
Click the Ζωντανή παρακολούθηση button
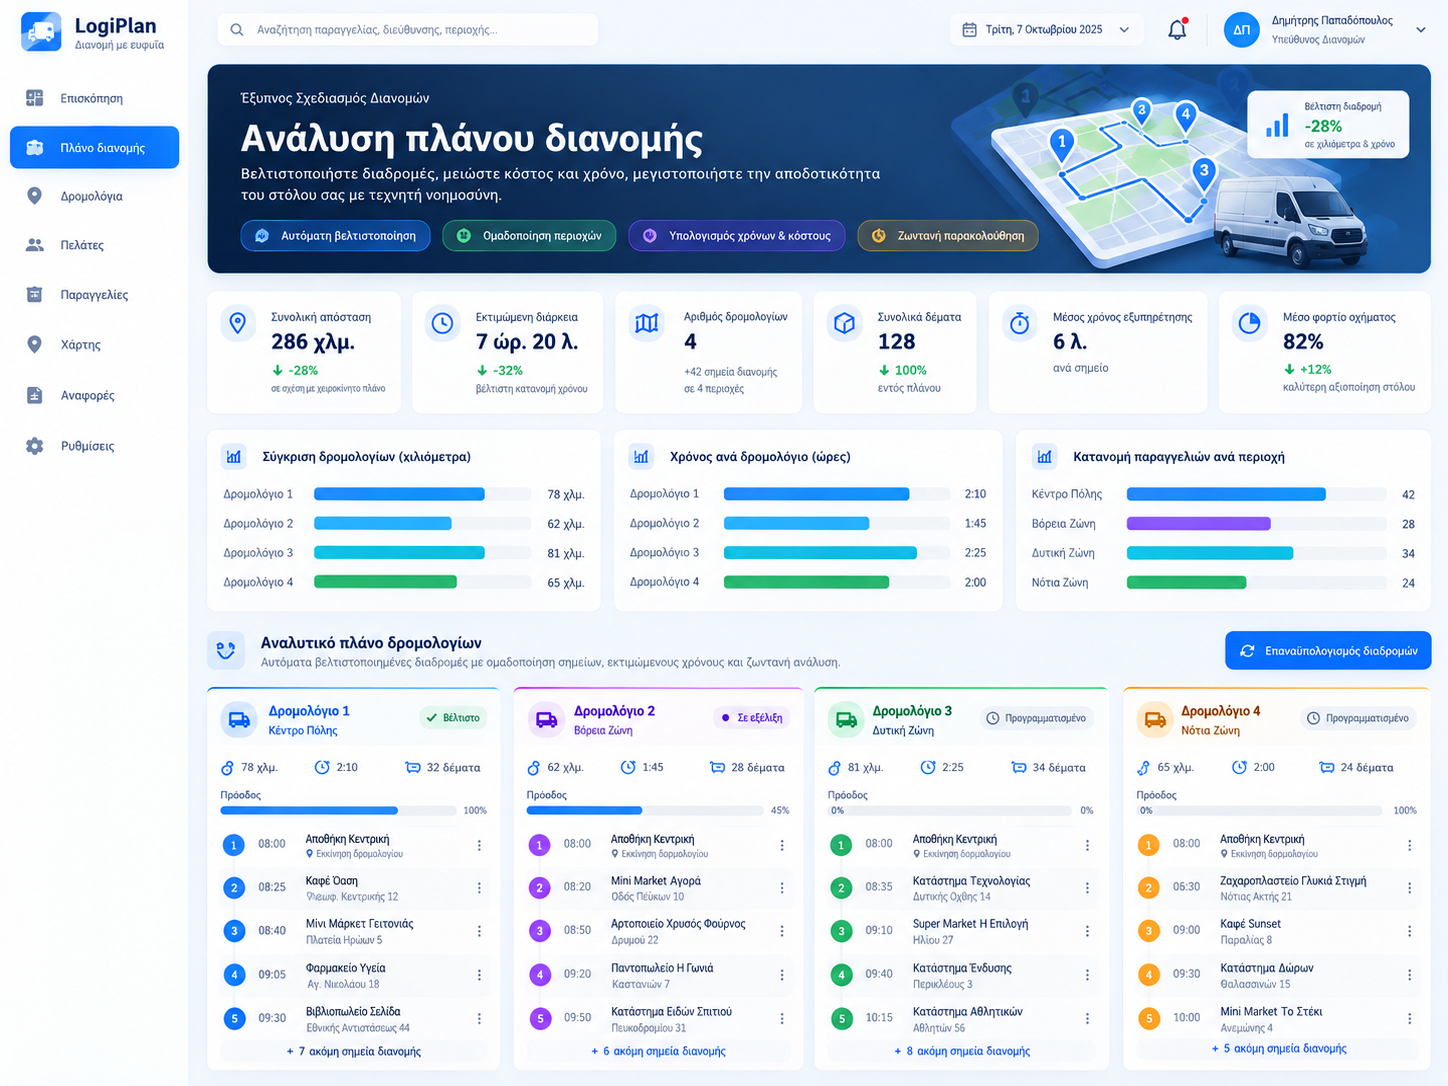[948, 236]
